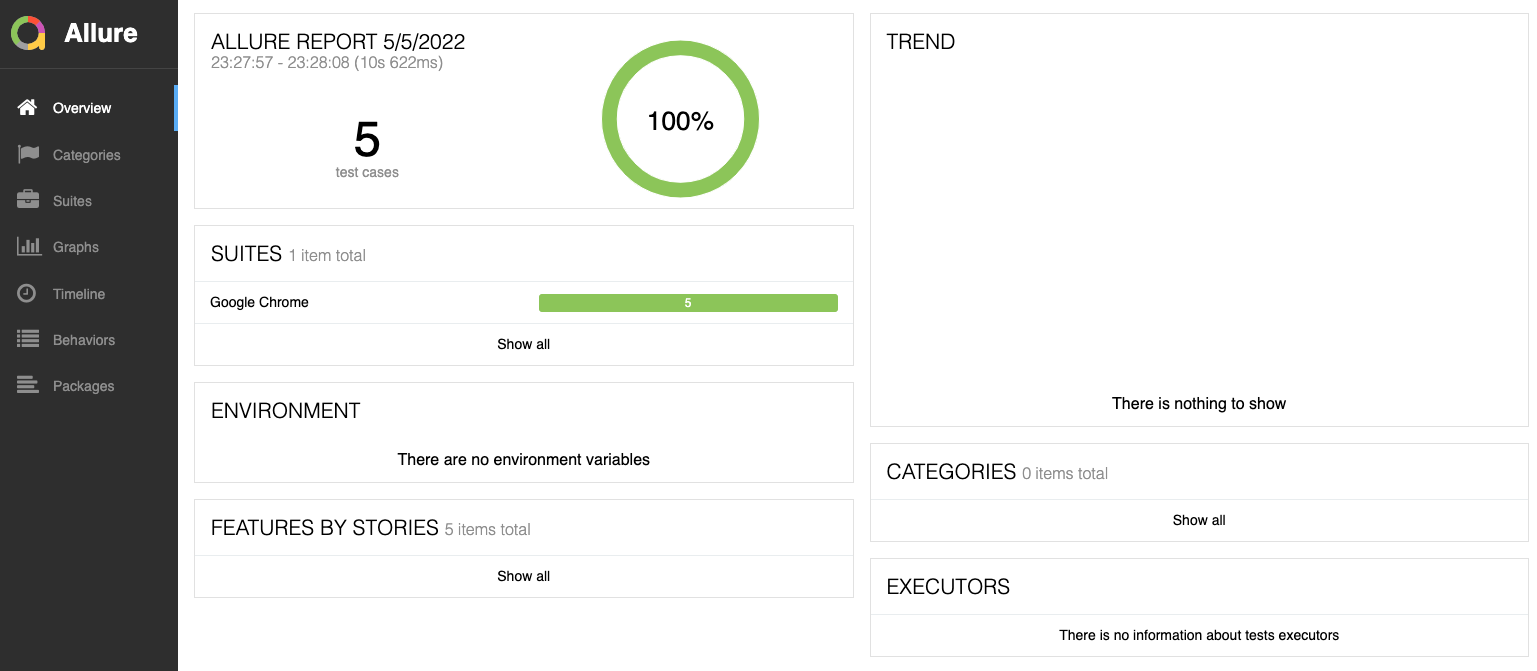Show all suites
1537x671 pixels.
[523, 344]
